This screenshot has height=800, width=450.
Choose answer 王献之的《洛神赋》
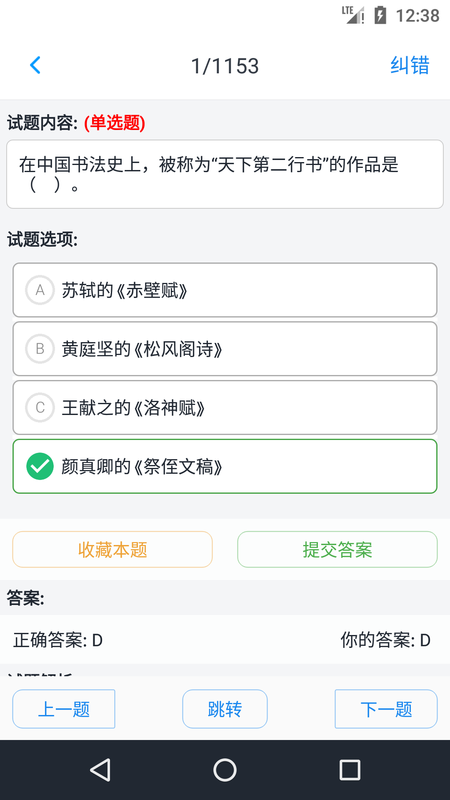(225, 408)
